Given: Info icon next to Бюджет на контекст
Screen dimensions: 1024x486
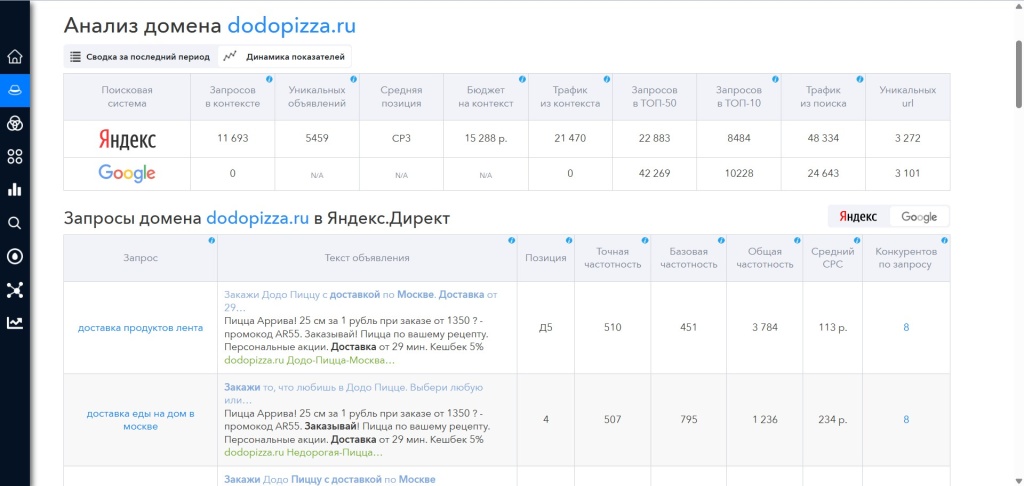Looking at the screenshot, I should (x=522, y=79).
